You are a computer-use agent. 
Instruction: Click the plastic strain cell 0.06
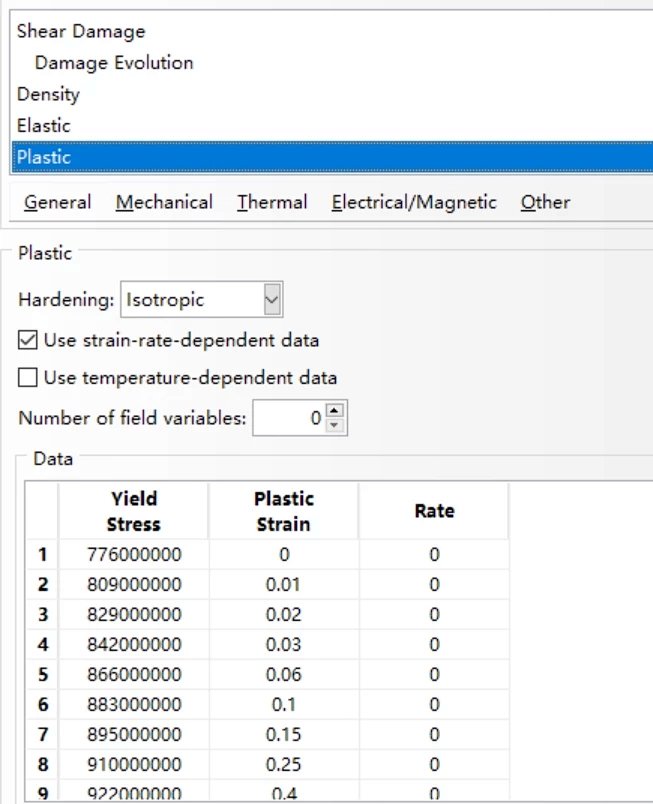[283, 674]
